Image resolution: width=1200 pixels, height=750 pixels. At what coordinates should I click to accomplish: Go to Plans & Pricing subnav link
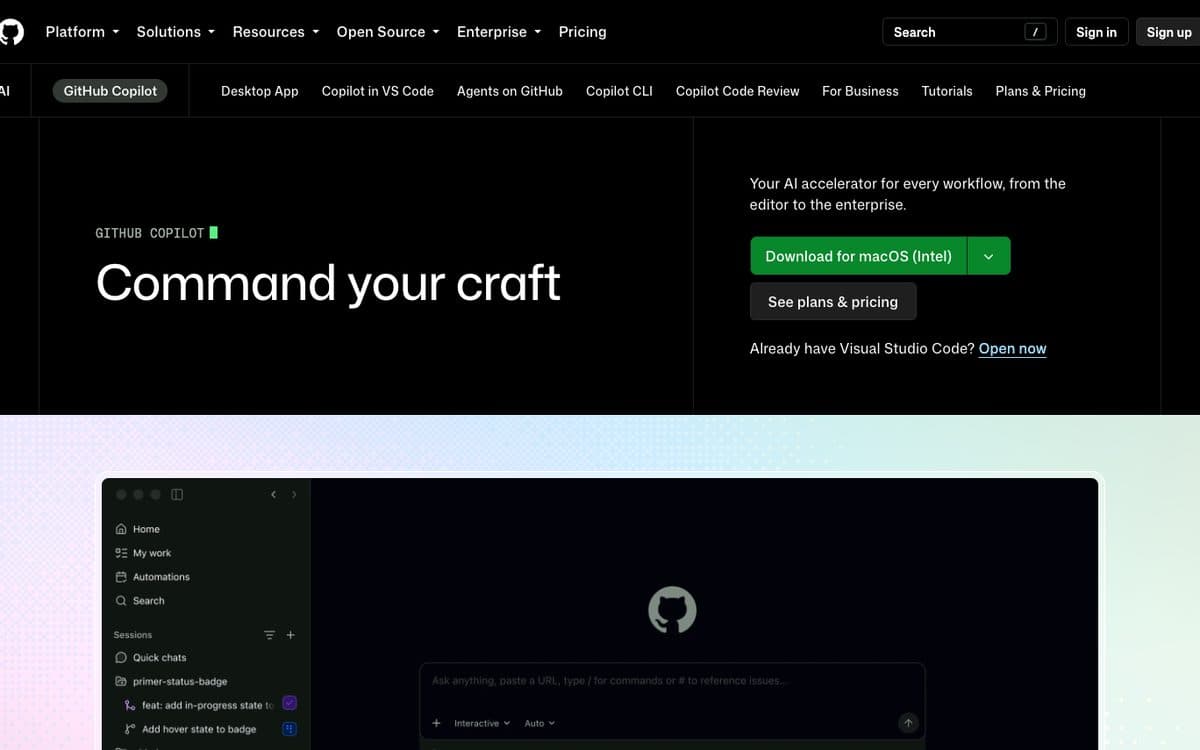[x=1040, y=91]
